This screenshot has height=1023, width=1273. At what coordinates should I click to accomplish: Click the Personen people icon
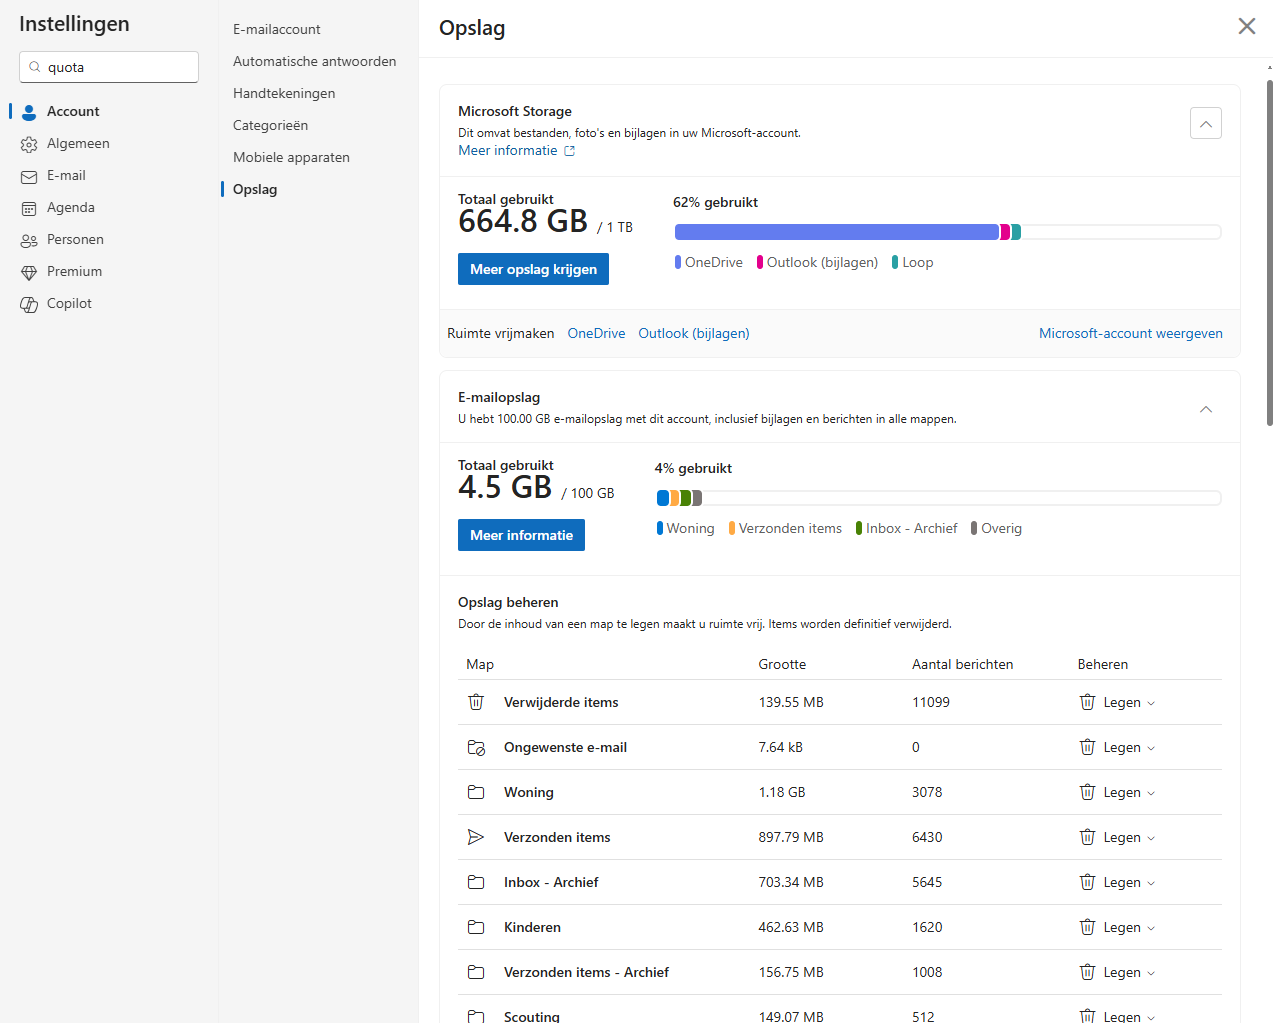tap(29, 240)
